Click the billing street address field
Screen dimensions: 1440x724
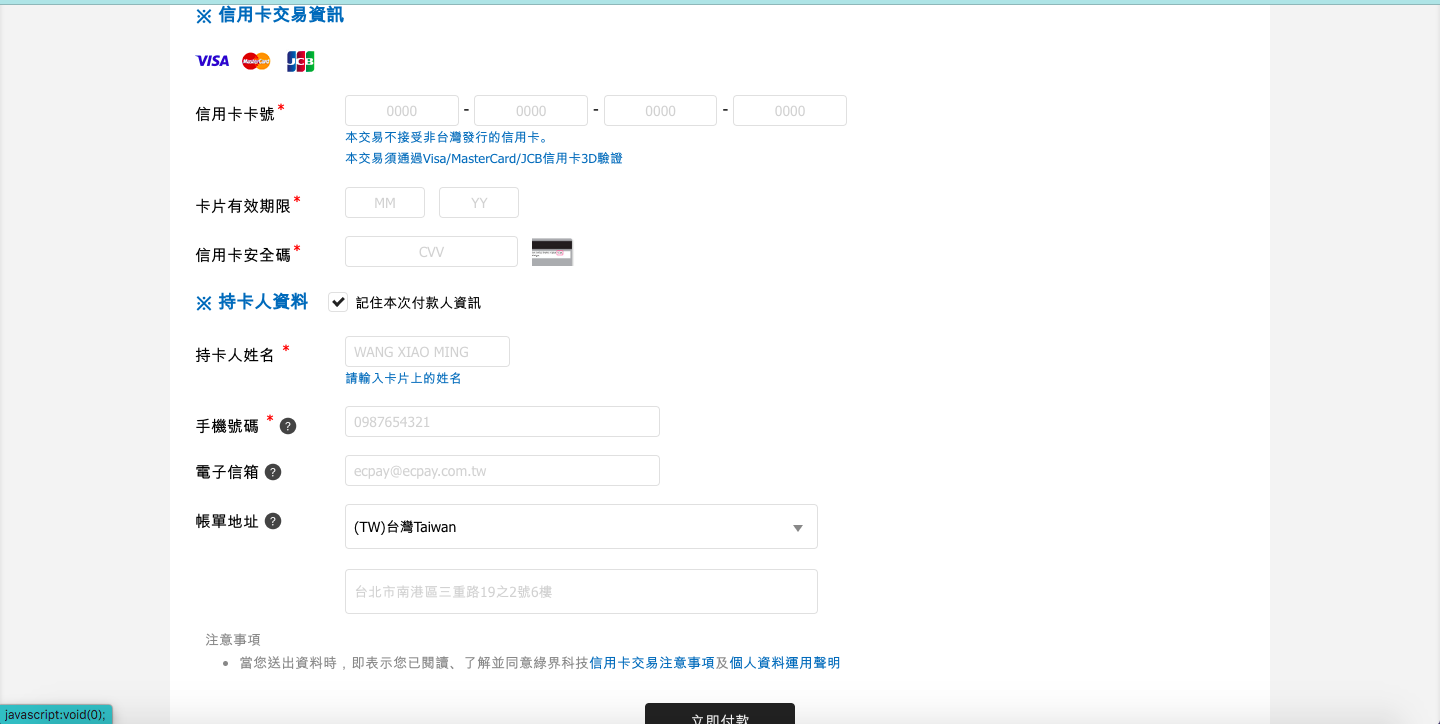click(581, 592)
